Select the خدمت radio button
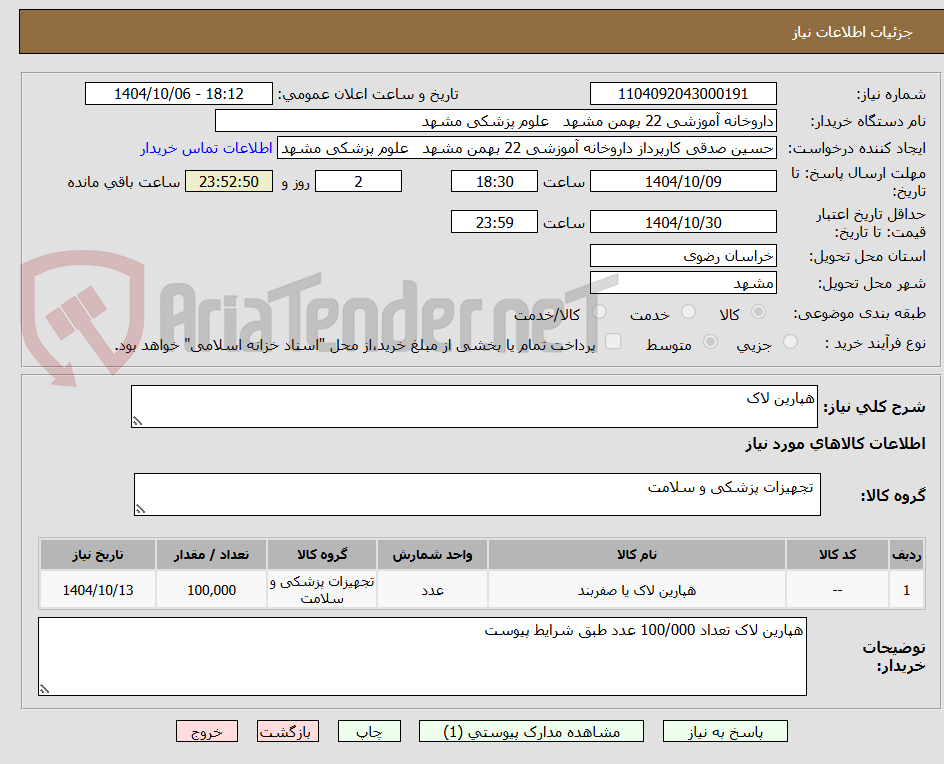The width and height of the screenshot is (944, 764). 687,312
